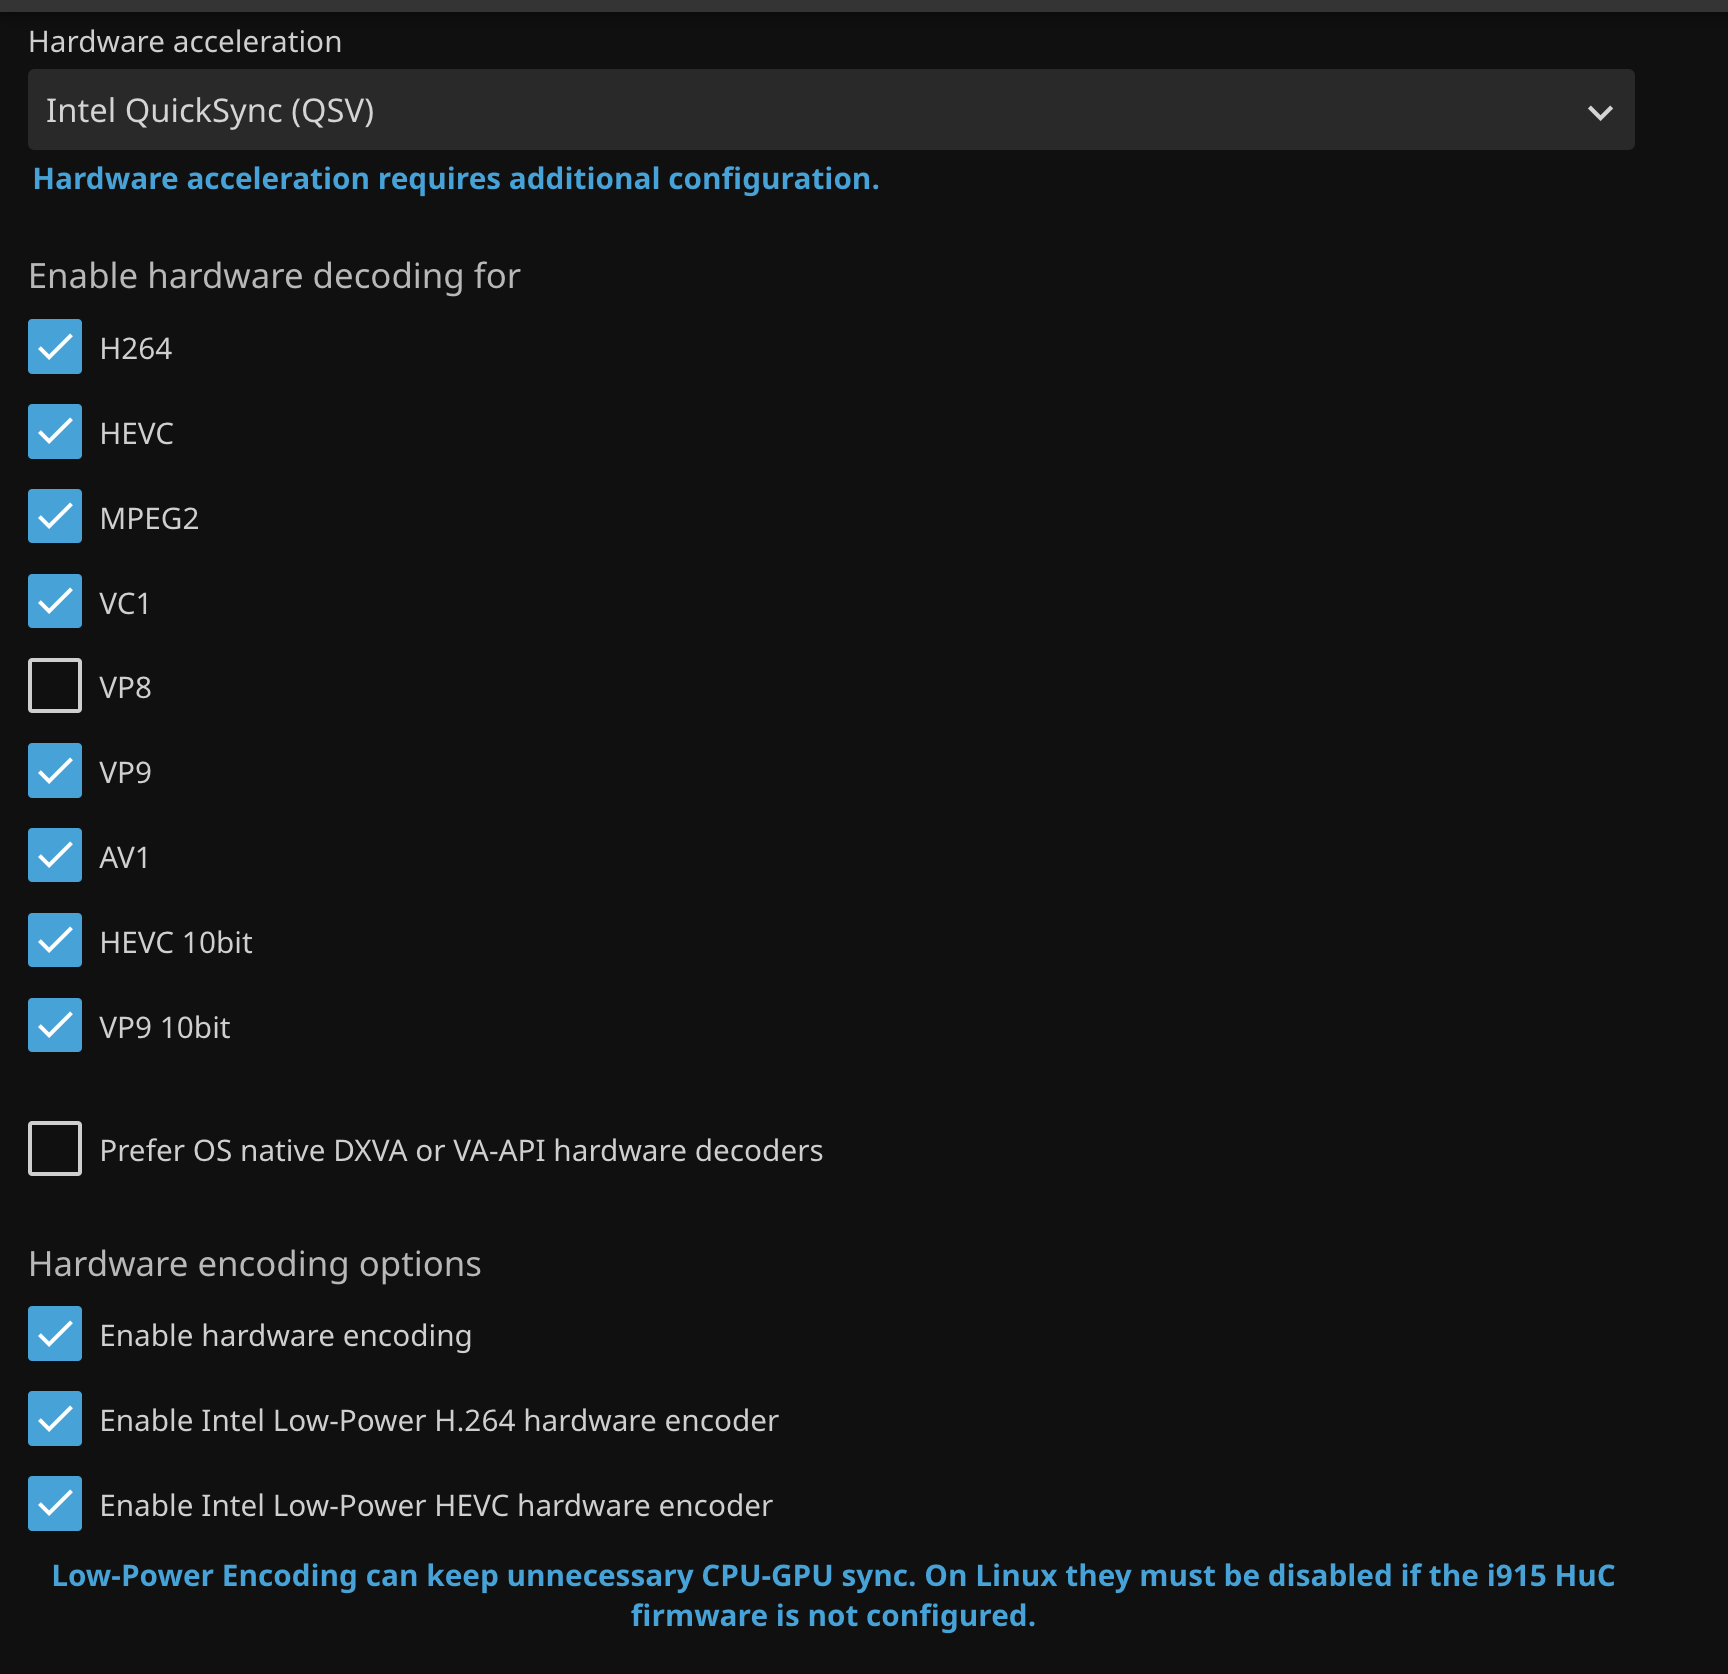
Task: Toggle the VP9 10bit checkbox
Action: [x=55, y=1026]
